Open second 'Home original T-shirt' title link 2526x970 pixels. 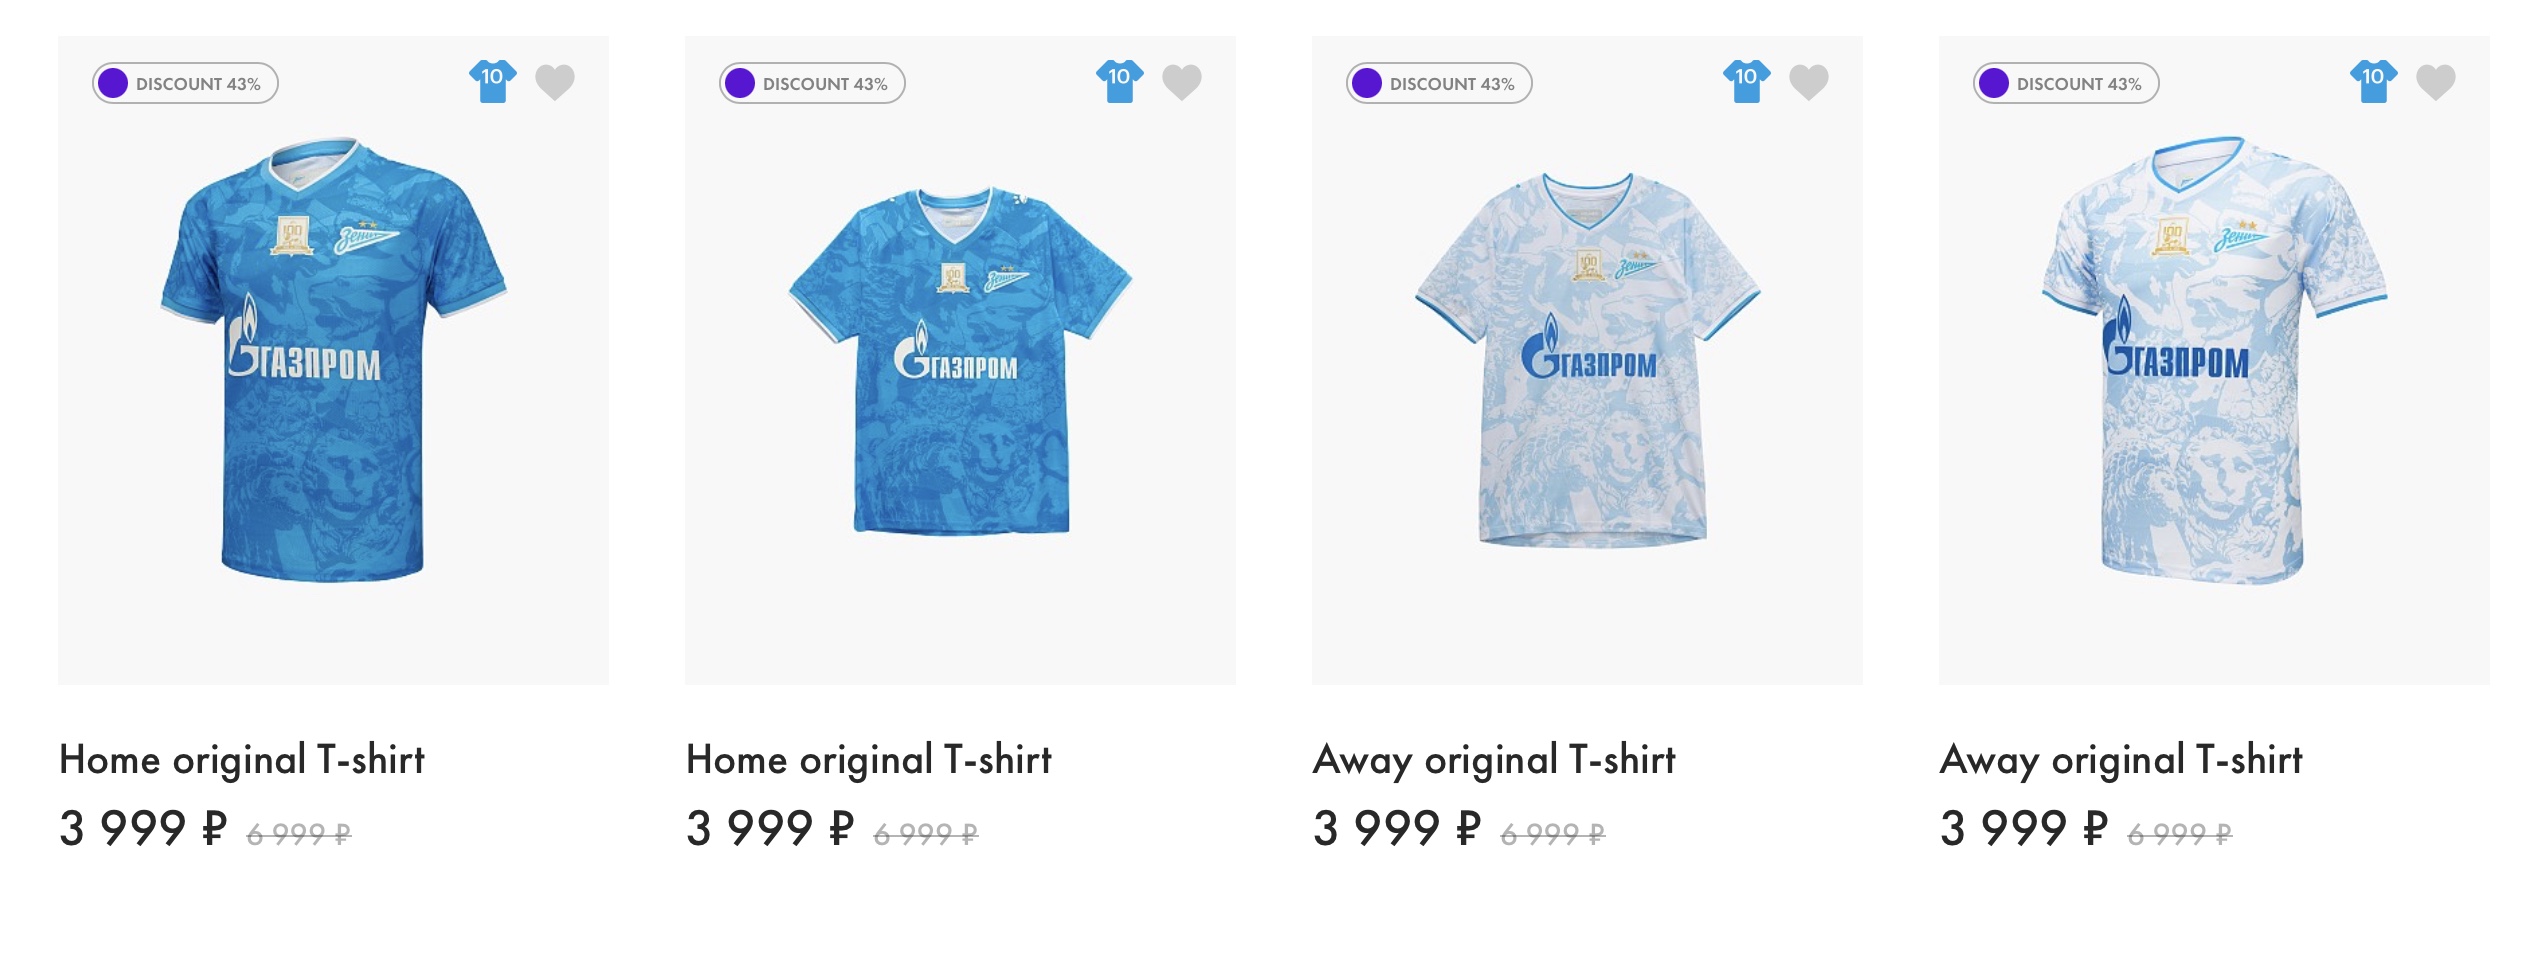pyautogui.click(x=869, y=761)
